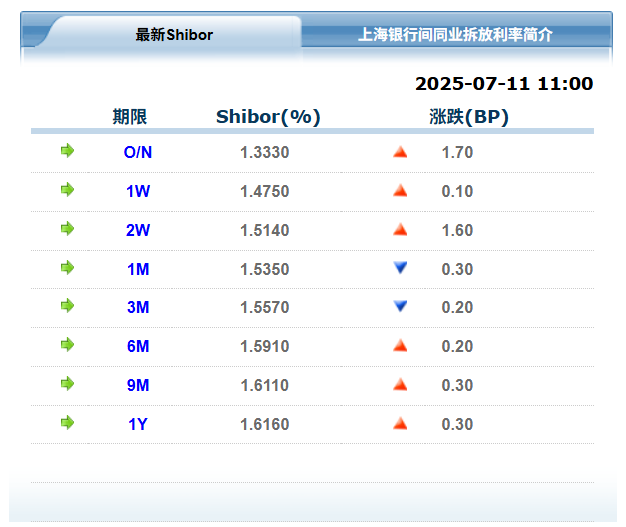Select the Shibor rate 1.6110

pos(265,385)
